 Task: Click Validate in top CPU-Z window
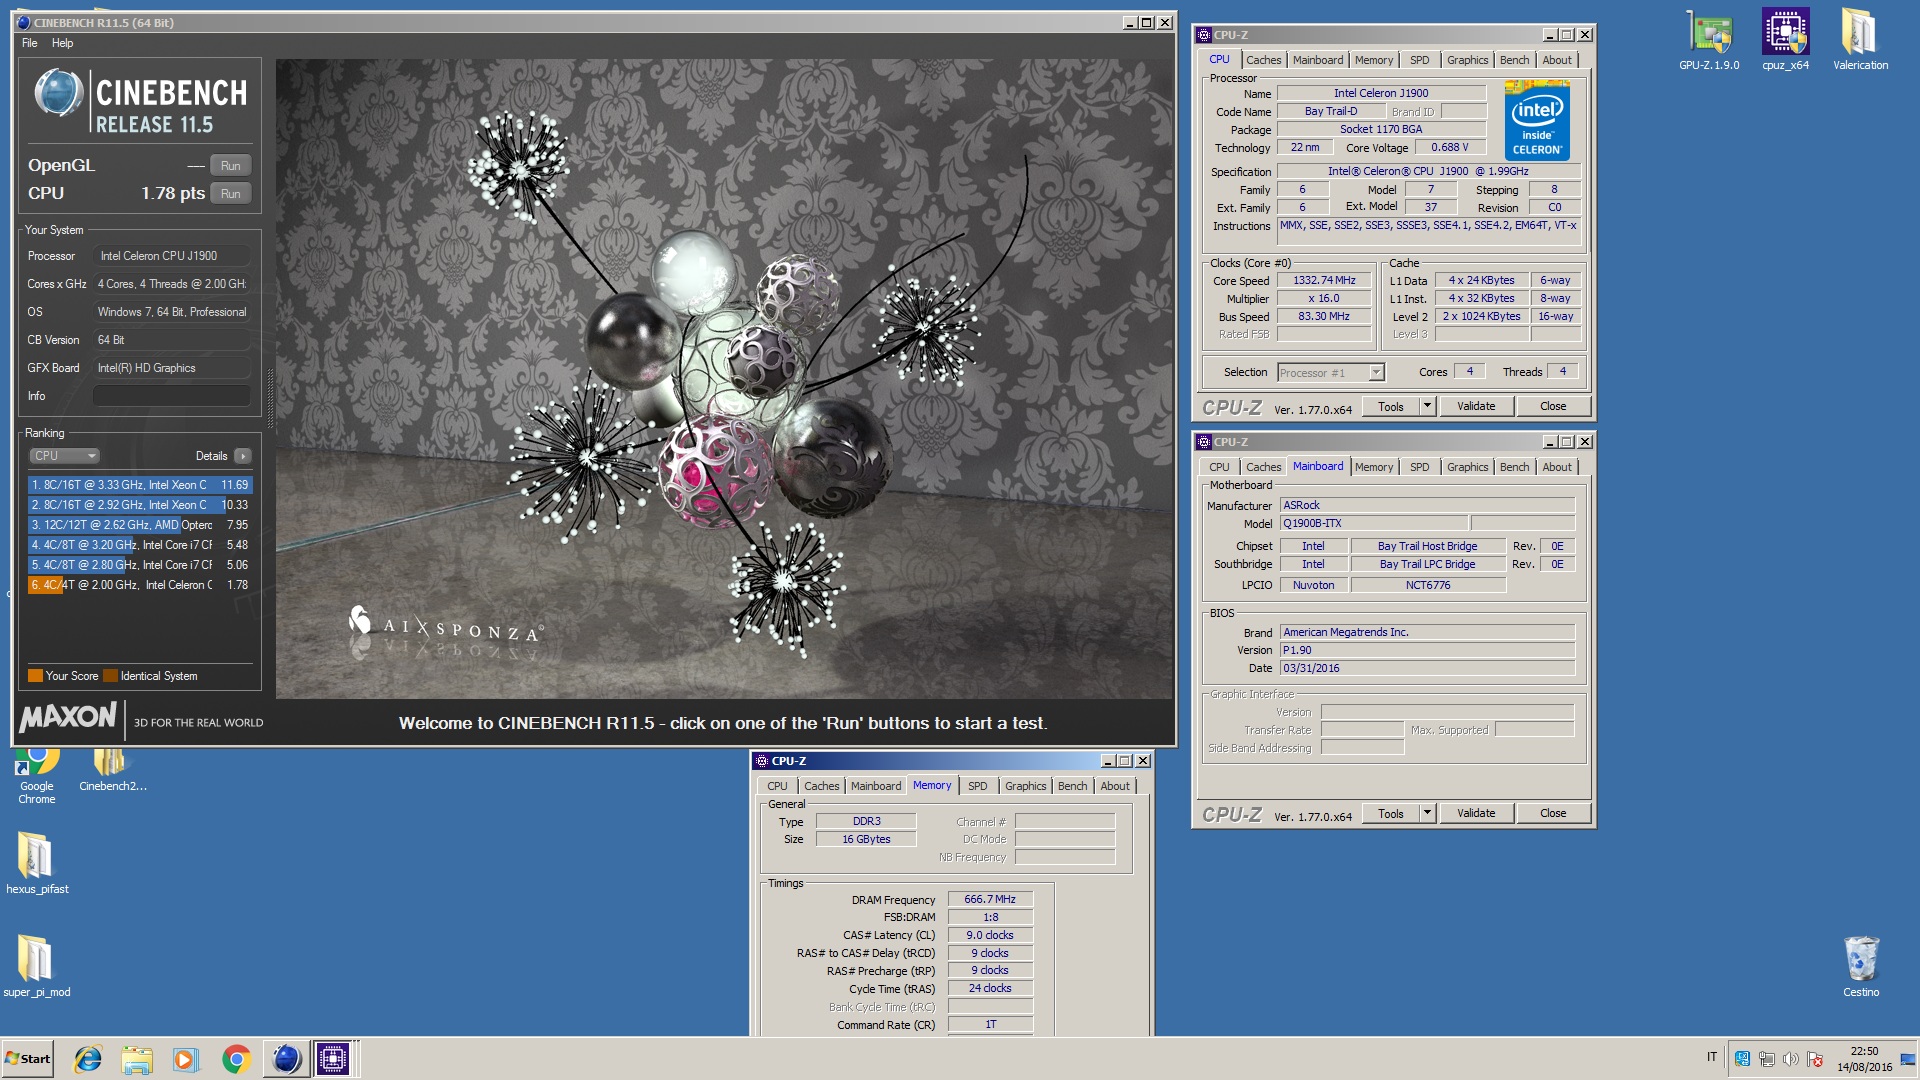(1476, 407)
